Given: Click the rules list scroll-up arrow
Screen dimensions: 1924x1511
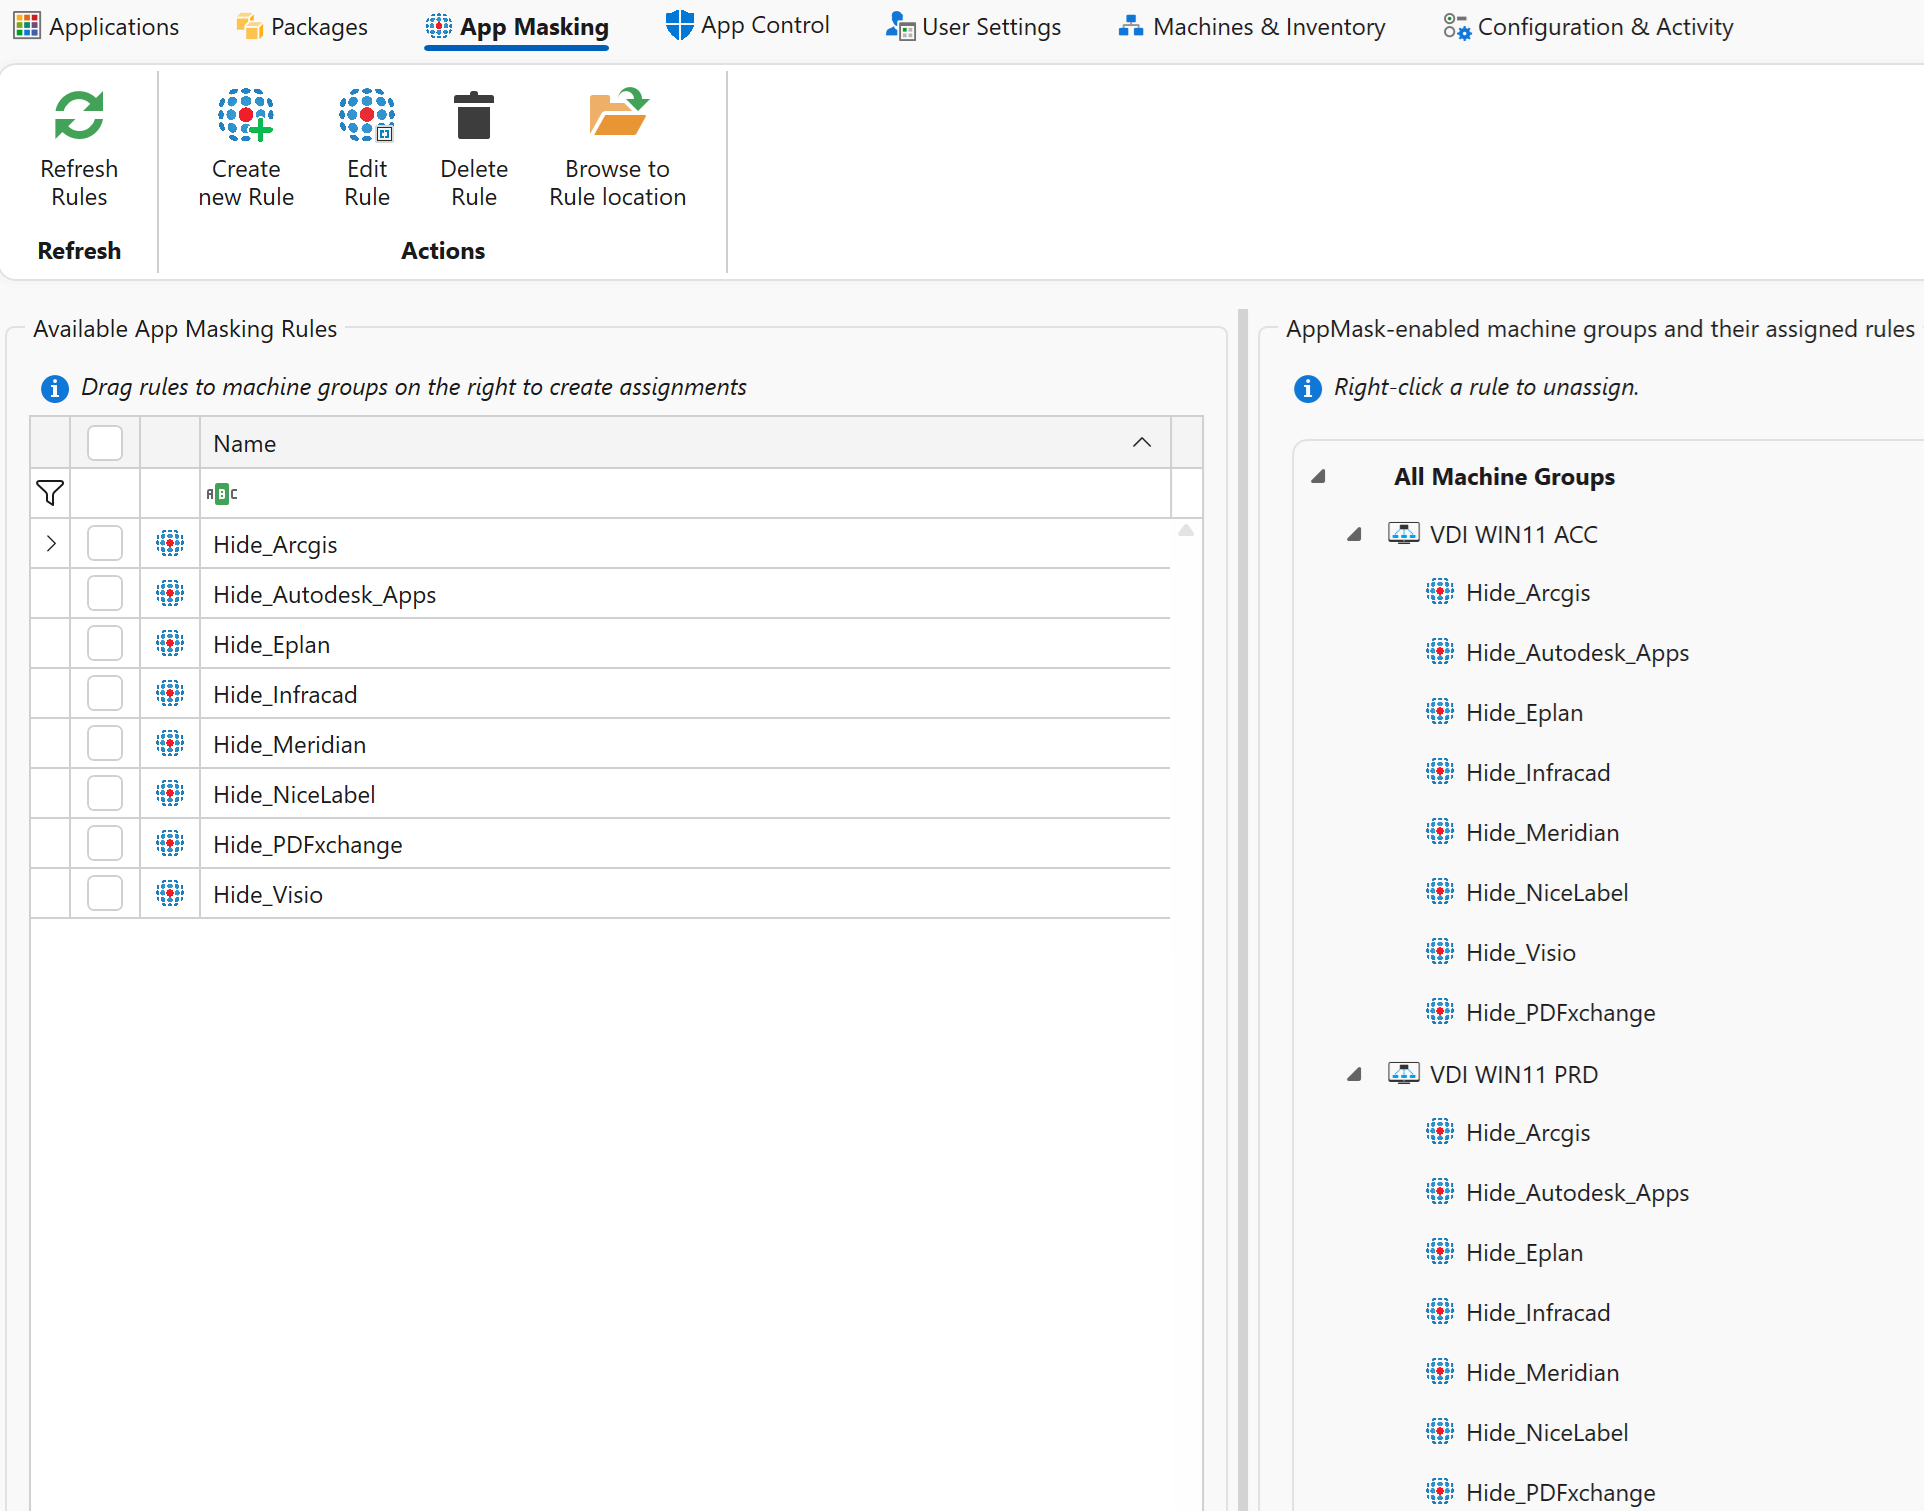Looking at the screenshot, I should click(1186, 531).
